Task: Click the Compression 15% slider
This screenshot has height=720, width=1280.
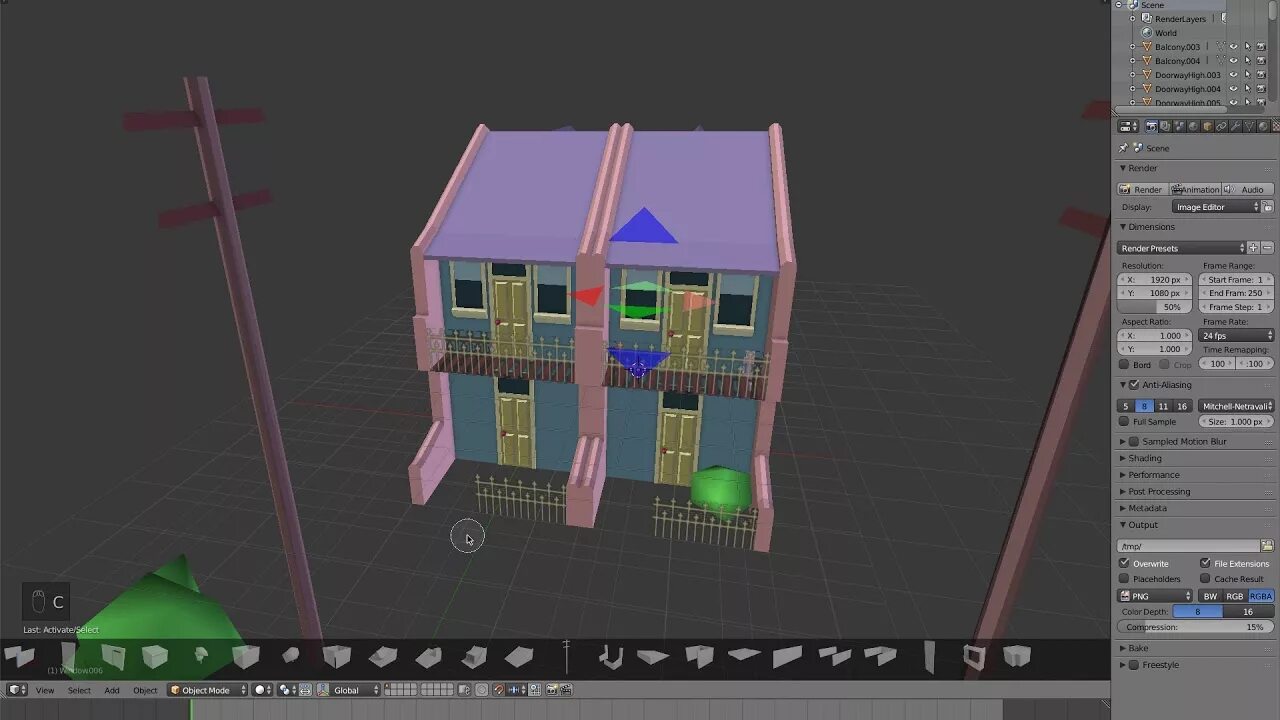Action: click(1196, 627)
